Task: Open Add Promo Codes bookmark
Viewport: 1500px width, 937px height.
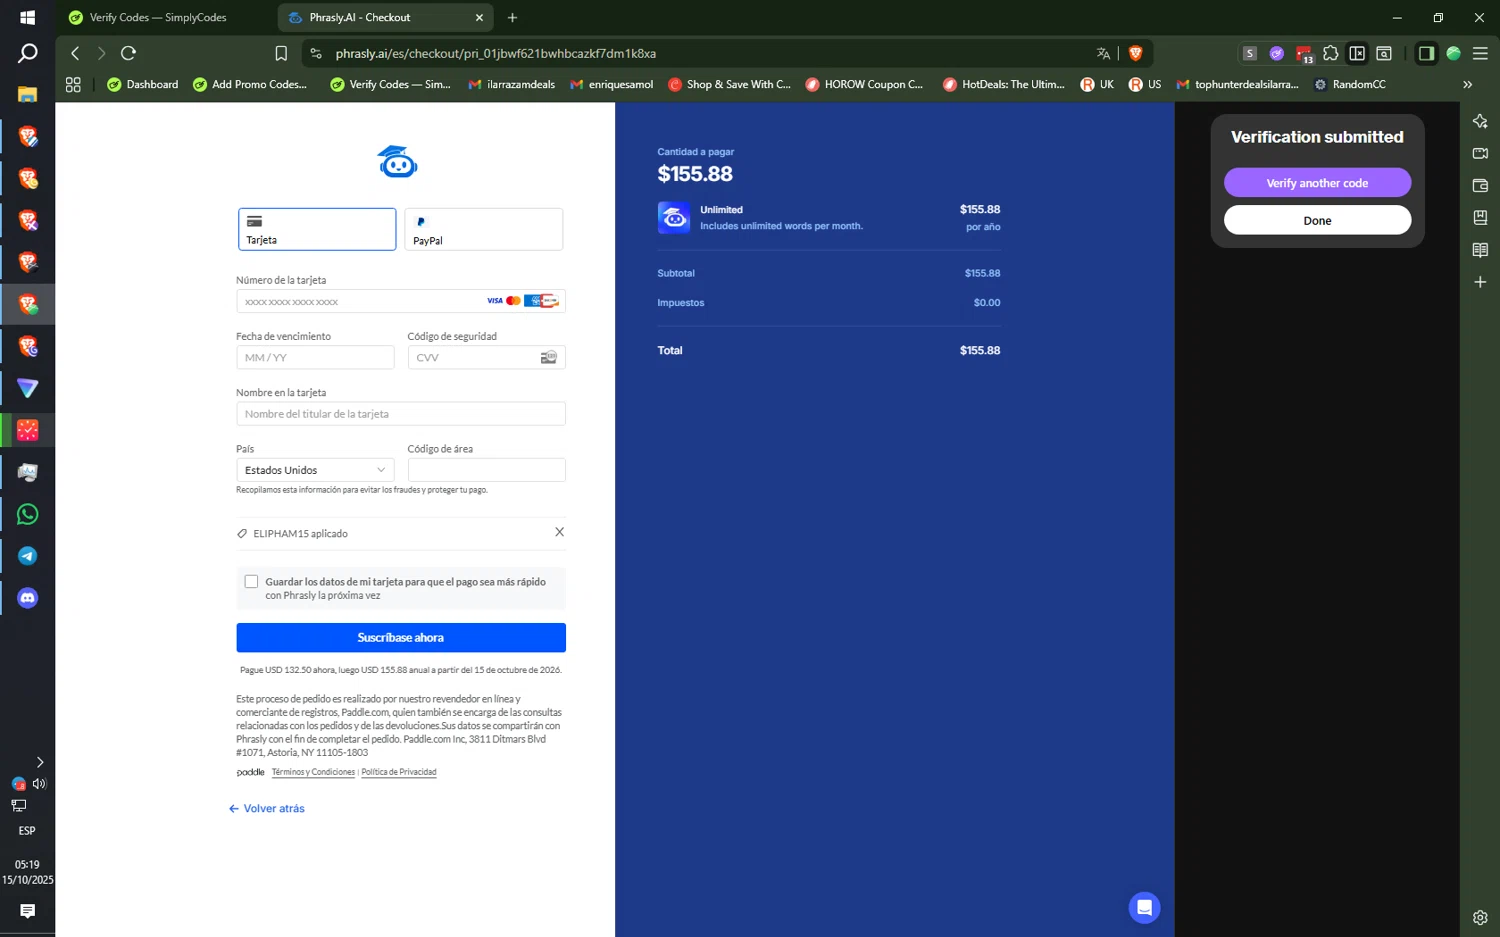Action: tap(250, 85)
